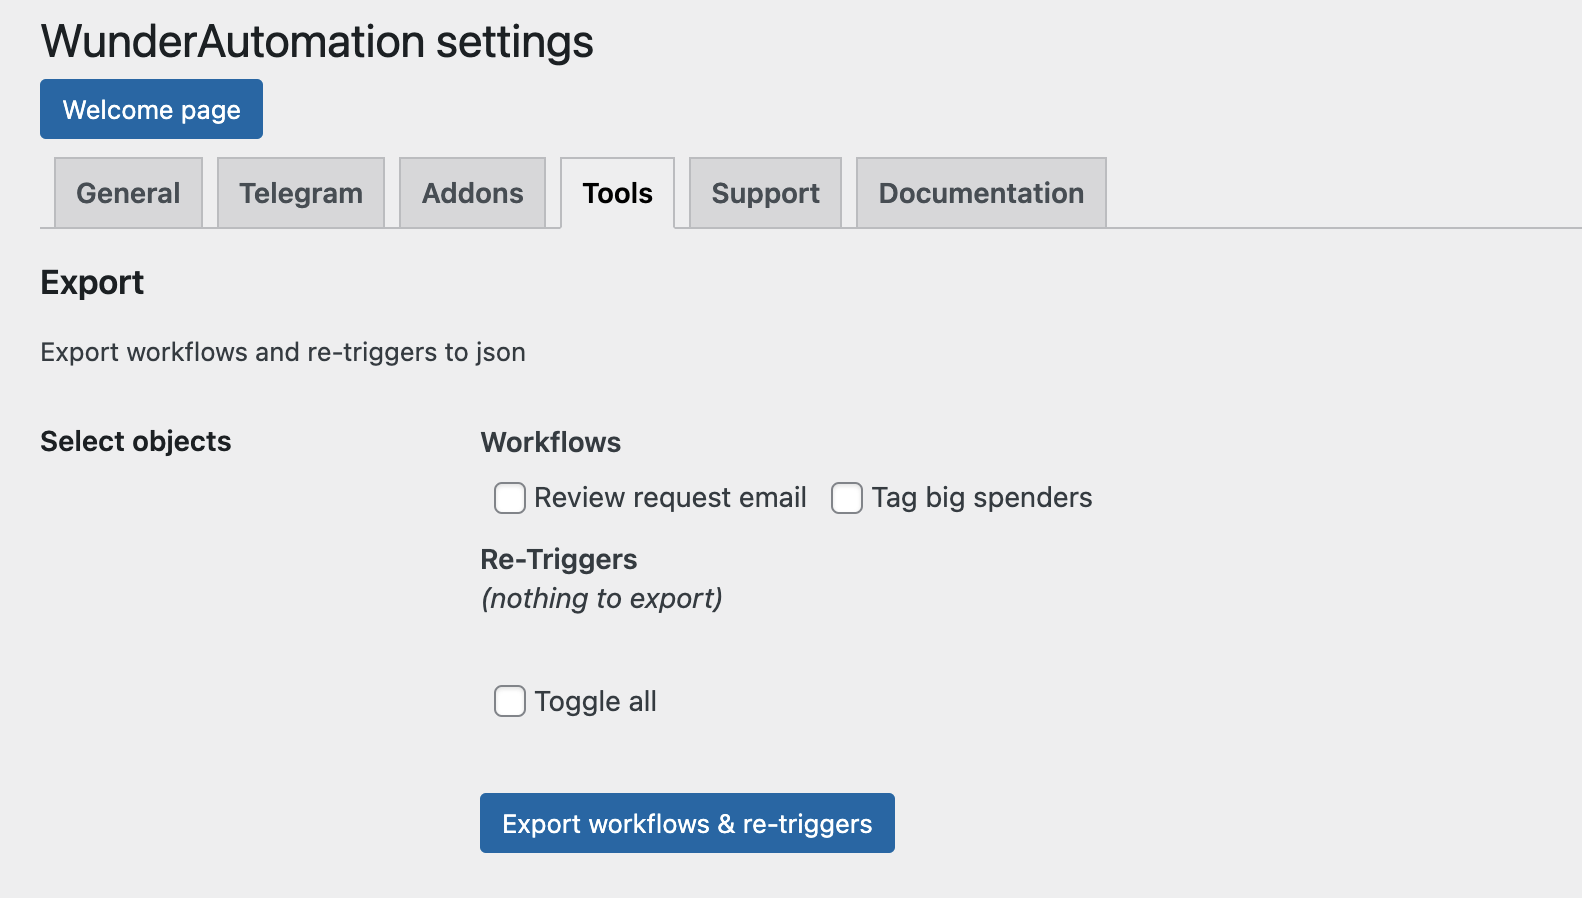The height and width of the screenshot is (898, 1582).
Task: Click the 'Re-Triggers' heading
Action: [559, 559]
